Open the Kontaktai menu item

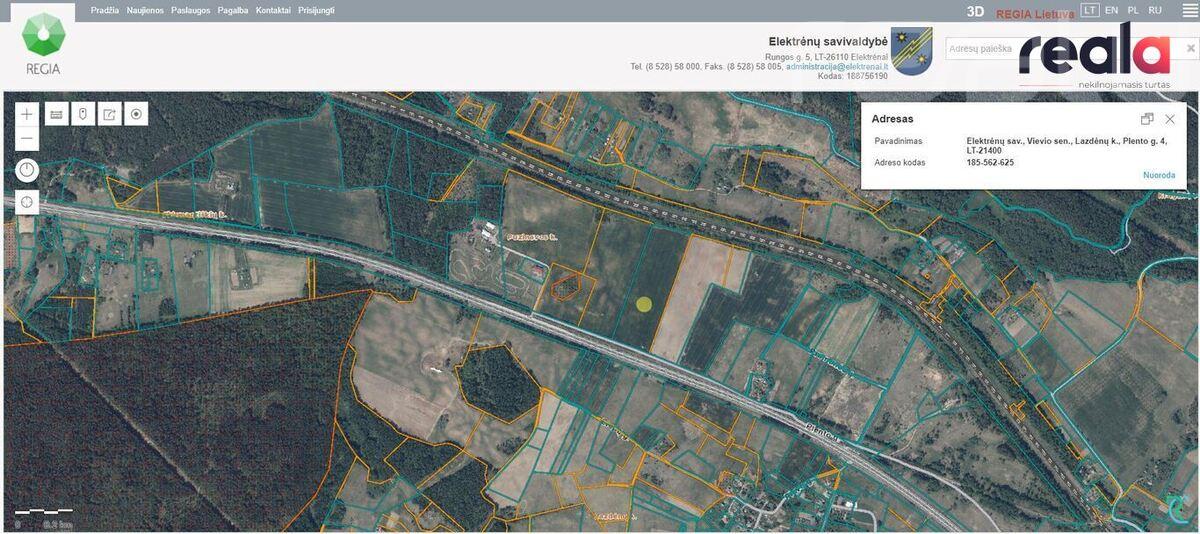[x=273, y=10]
